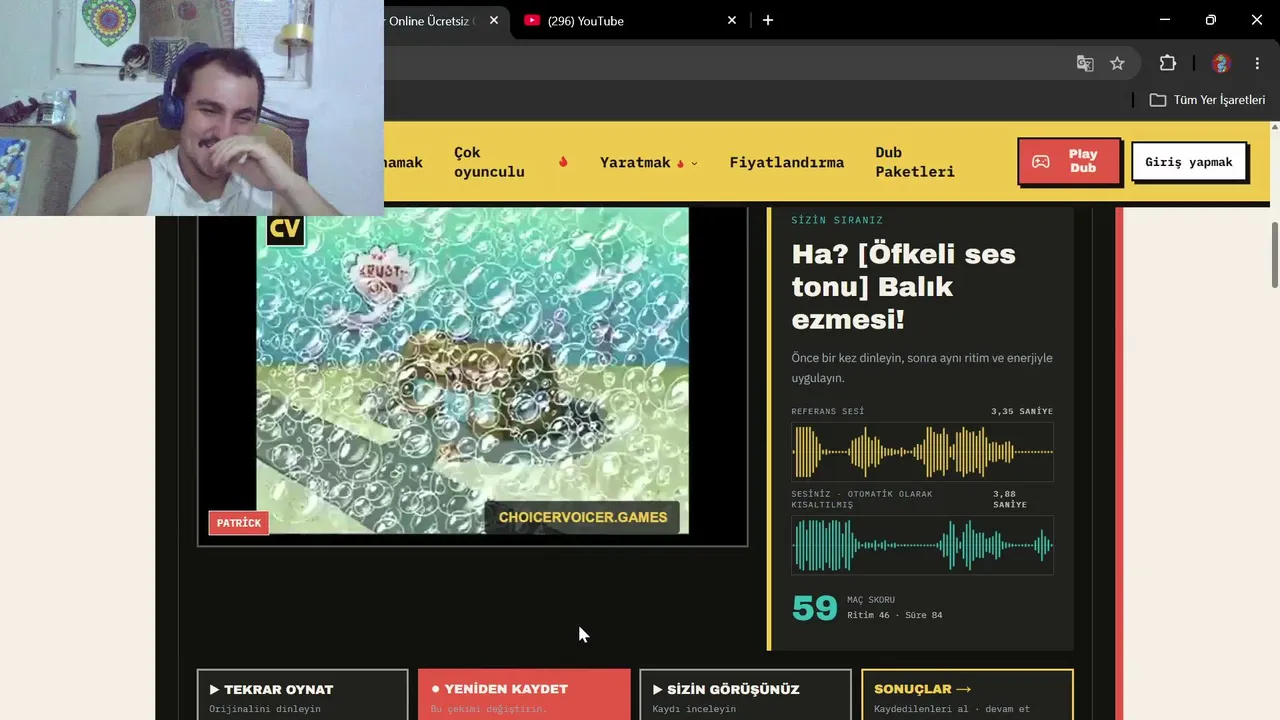Click the Giriş yapmak login button
The image size is (1280, 720).
(x=1189, y=162)
